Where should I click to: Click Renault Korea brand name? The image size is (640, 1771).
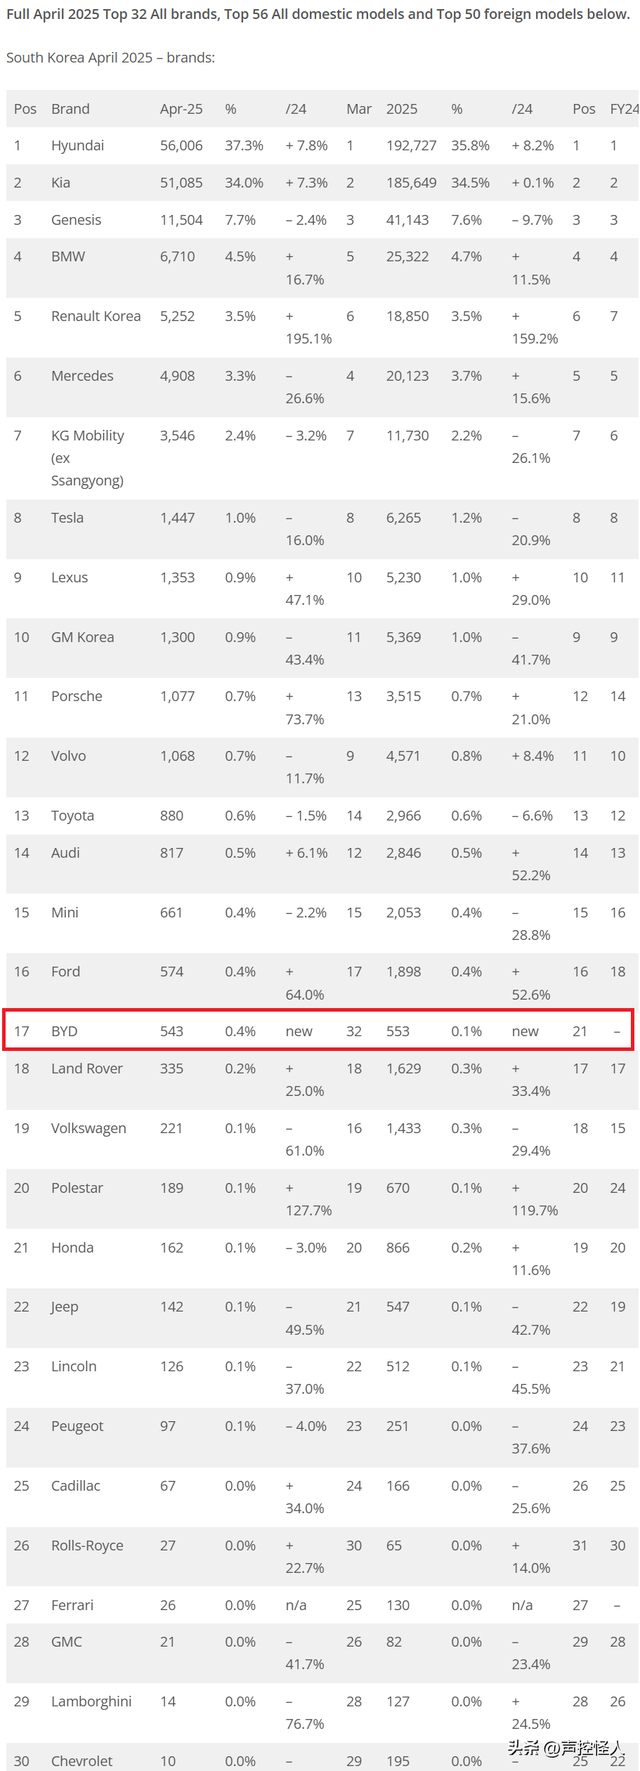[96, 316]
